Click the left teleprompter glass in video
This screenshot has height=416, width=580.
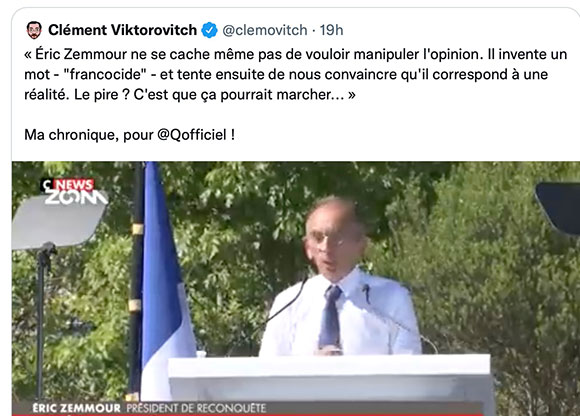tap(59, 222)
